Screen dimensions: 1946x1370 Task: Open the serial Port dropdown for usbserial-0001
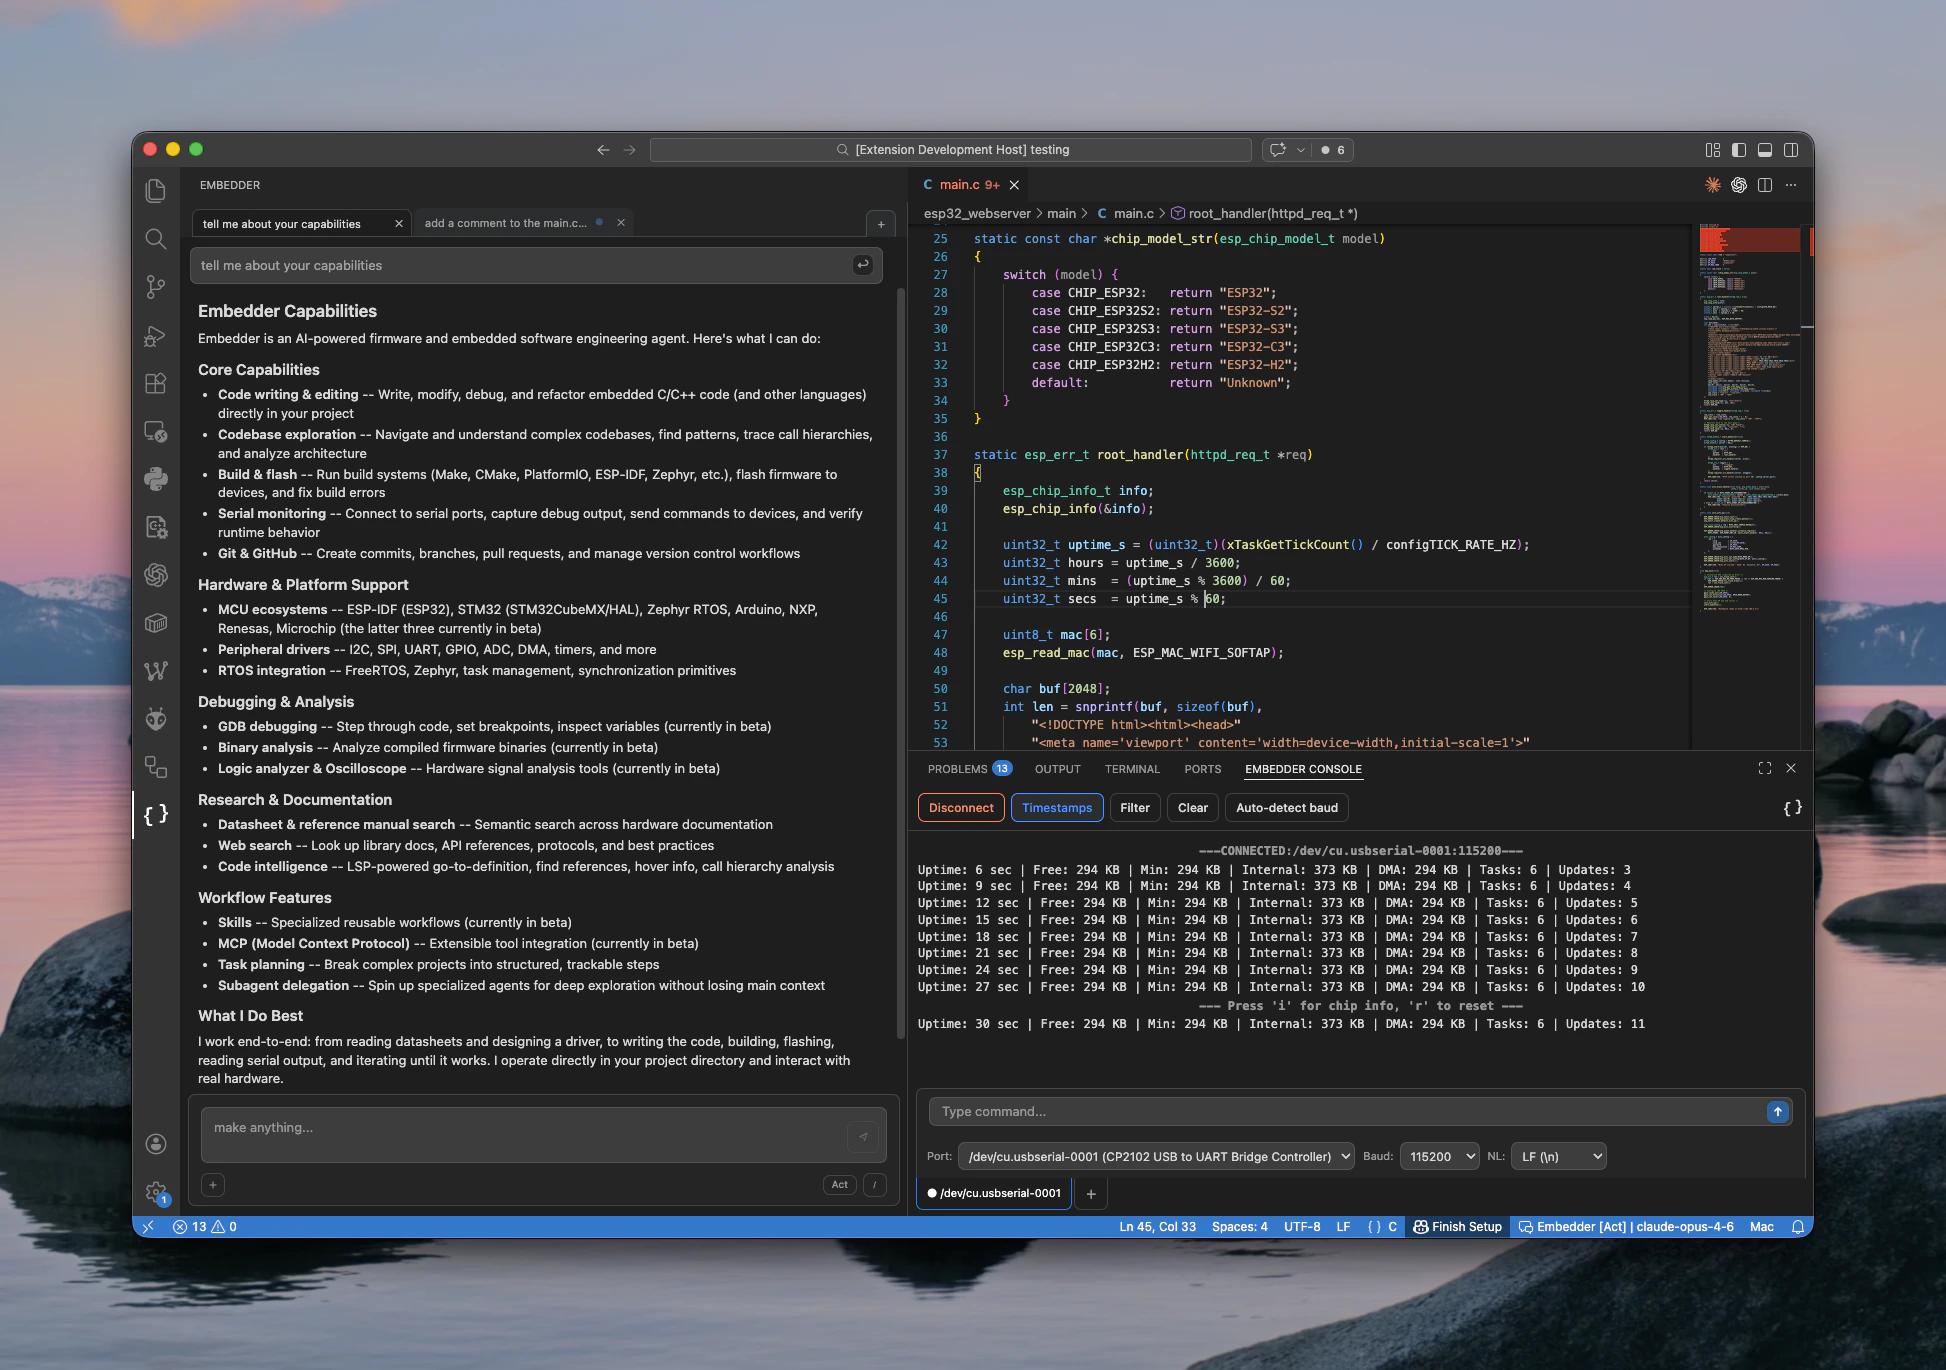tap(1155, 1156)
